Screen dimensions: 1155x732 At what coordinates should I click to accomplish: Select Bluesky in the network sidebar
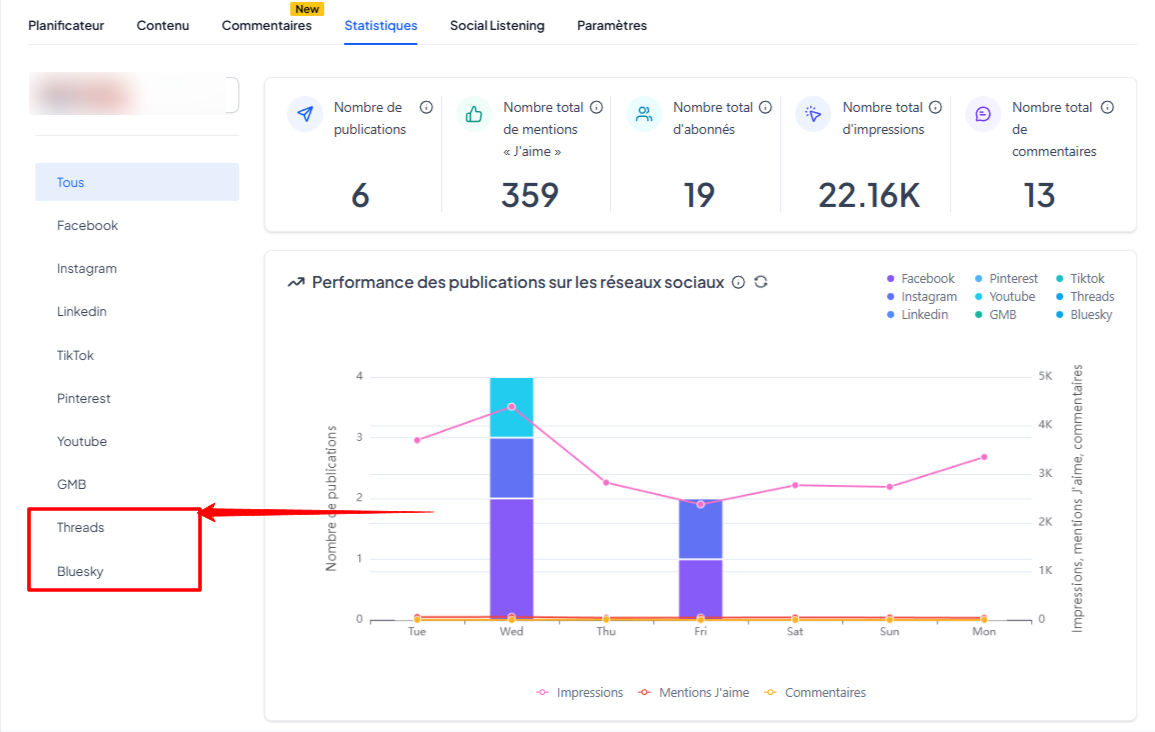(80, 571)
